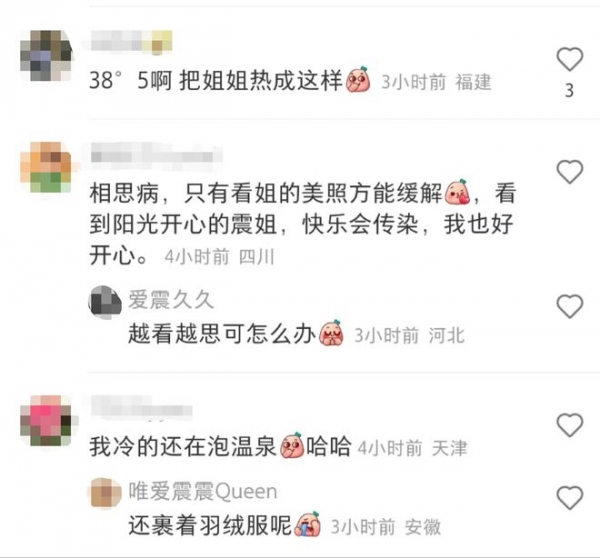Open 爱震久久's small avatar

[105, 302]
